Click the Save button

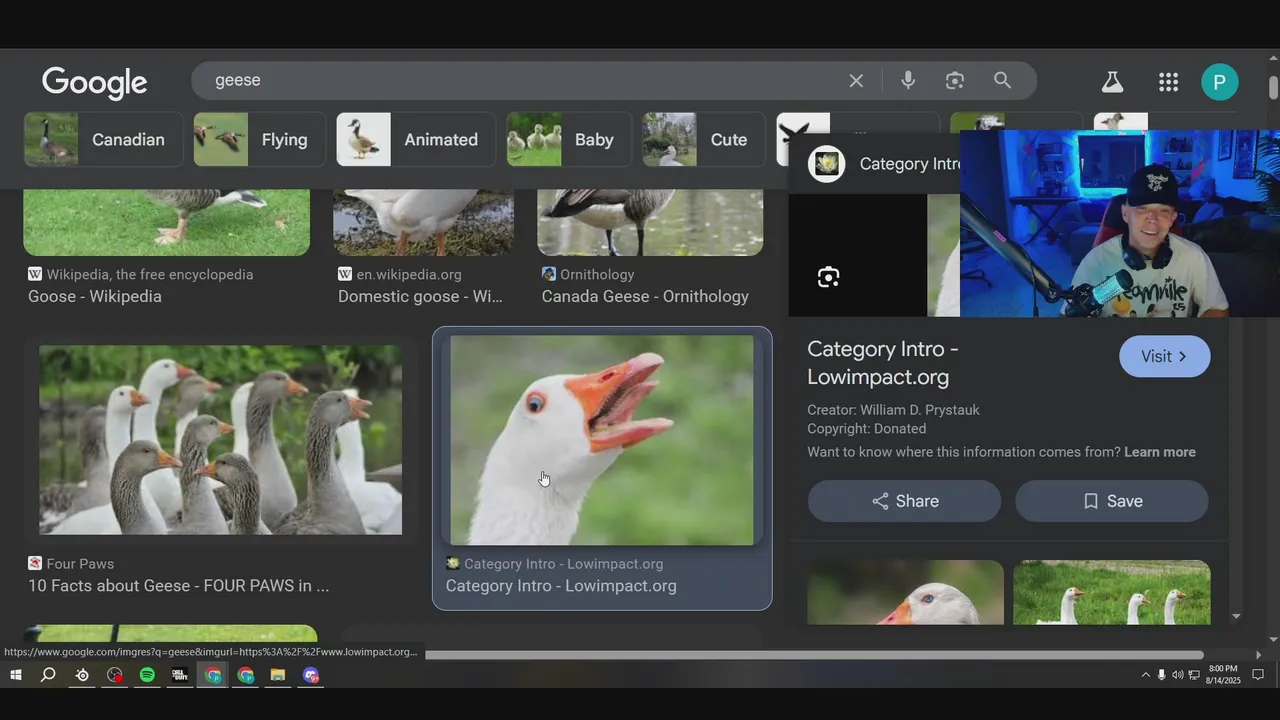[x=1112, y=501]
